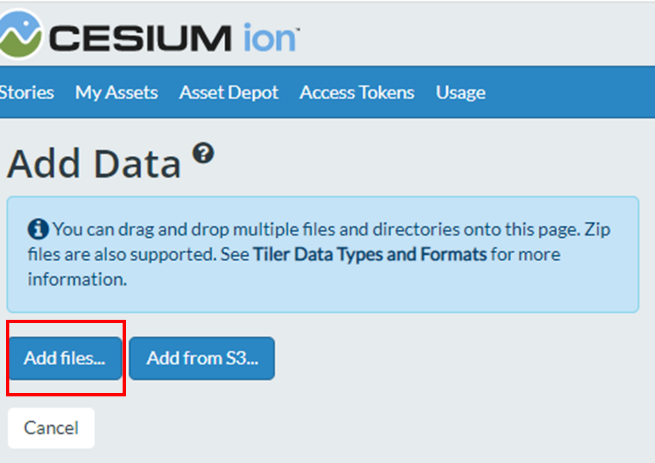
Task: Click the info circle icon in banner
Action: (38, 229)
